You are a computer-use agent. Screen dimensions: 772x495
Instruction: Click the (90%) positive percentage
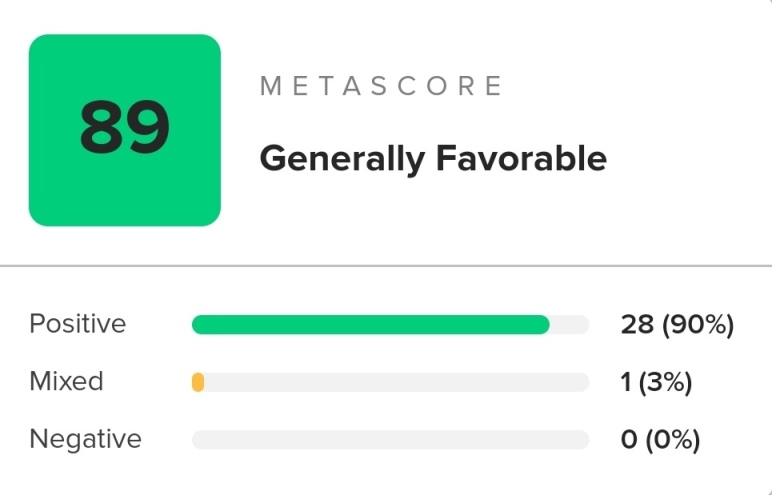pyautogui.click(x=698, y=324)
